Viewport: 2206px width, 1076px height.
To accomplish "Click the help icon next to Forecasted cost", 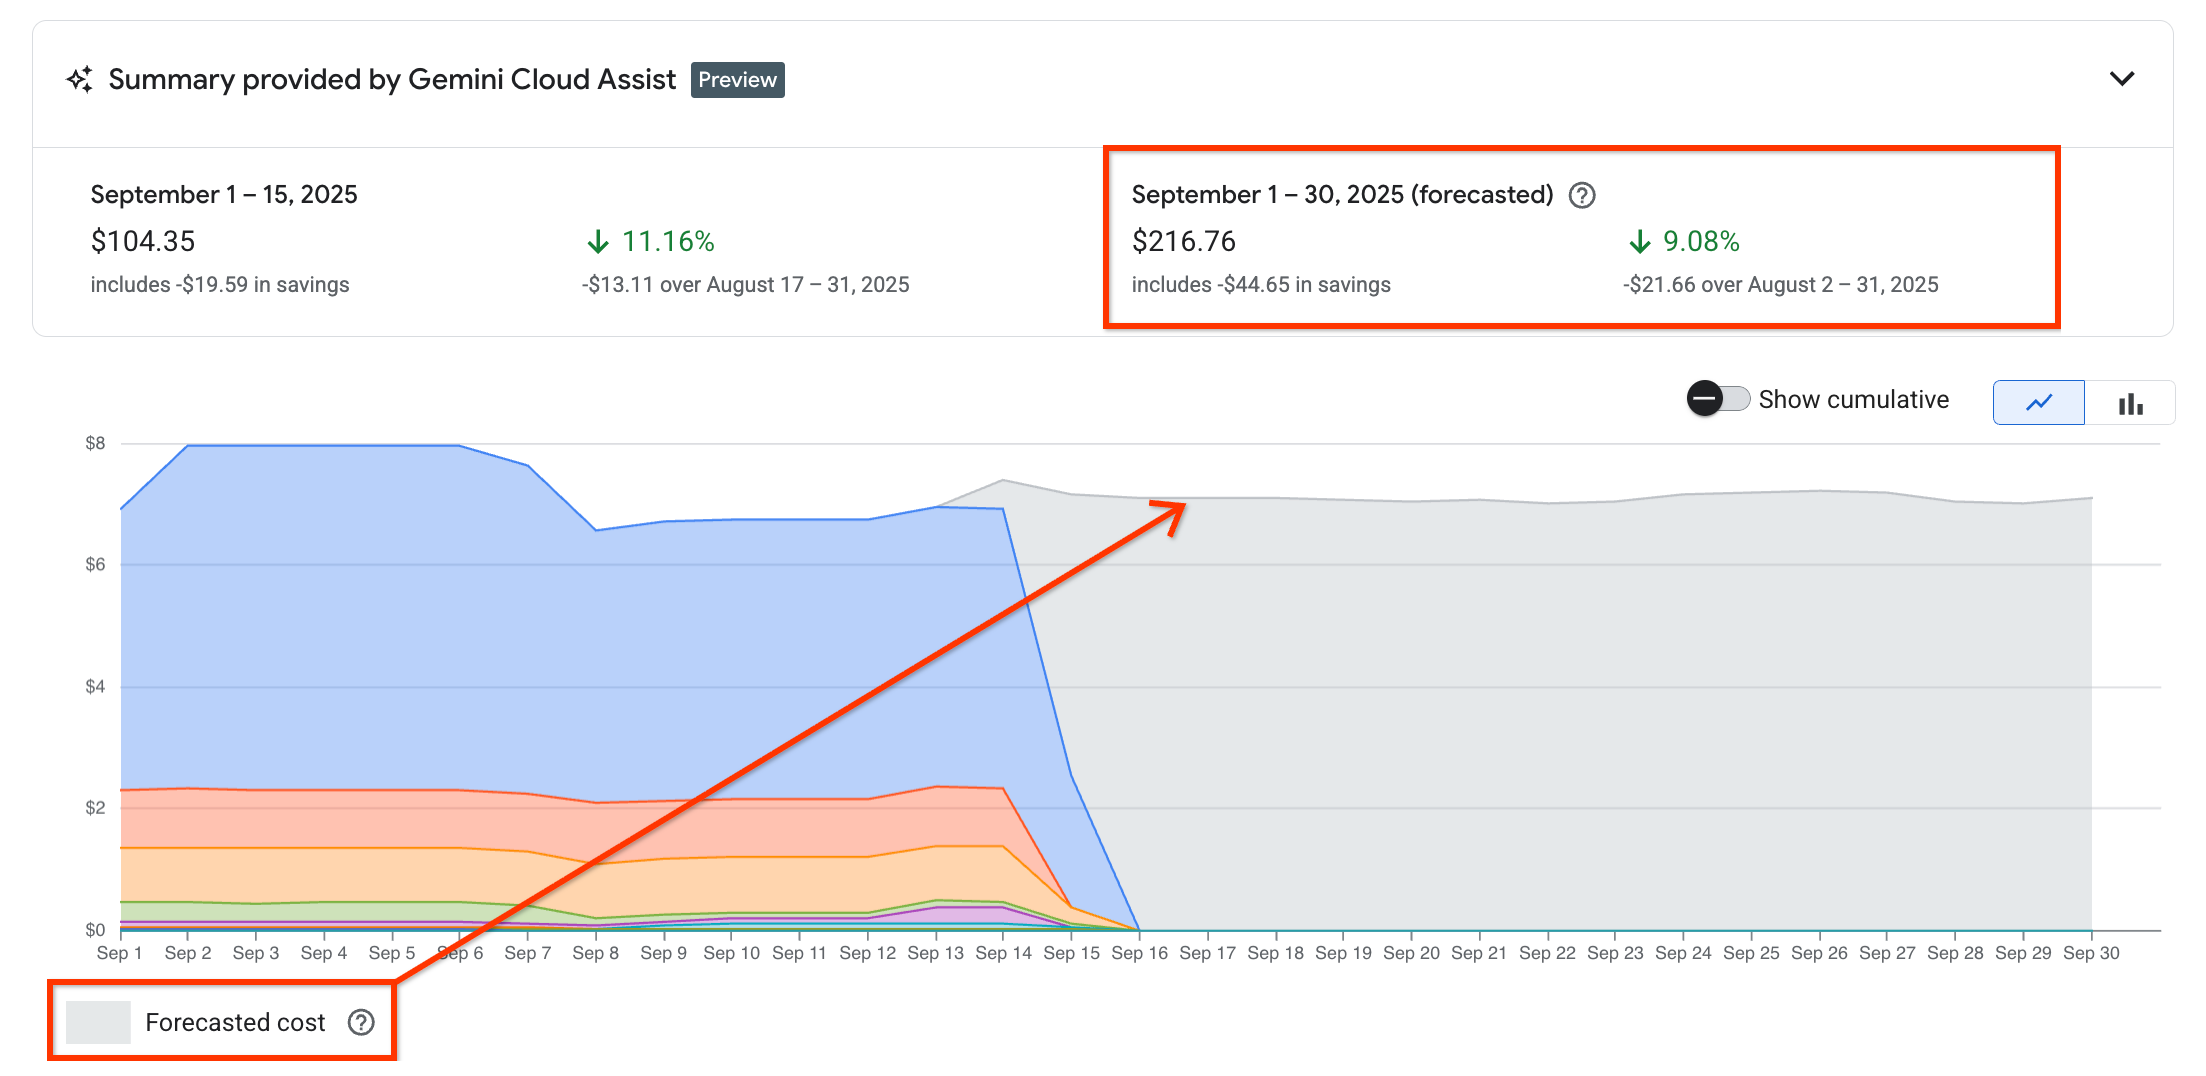I will (361, 1022).
